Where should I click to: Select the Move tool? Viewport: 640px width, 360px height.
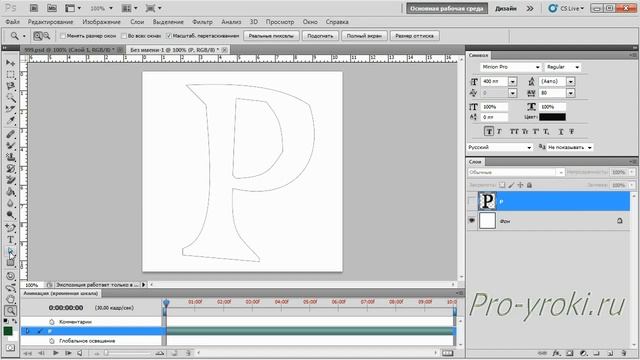pyautogui.click(x=11, y=63)
